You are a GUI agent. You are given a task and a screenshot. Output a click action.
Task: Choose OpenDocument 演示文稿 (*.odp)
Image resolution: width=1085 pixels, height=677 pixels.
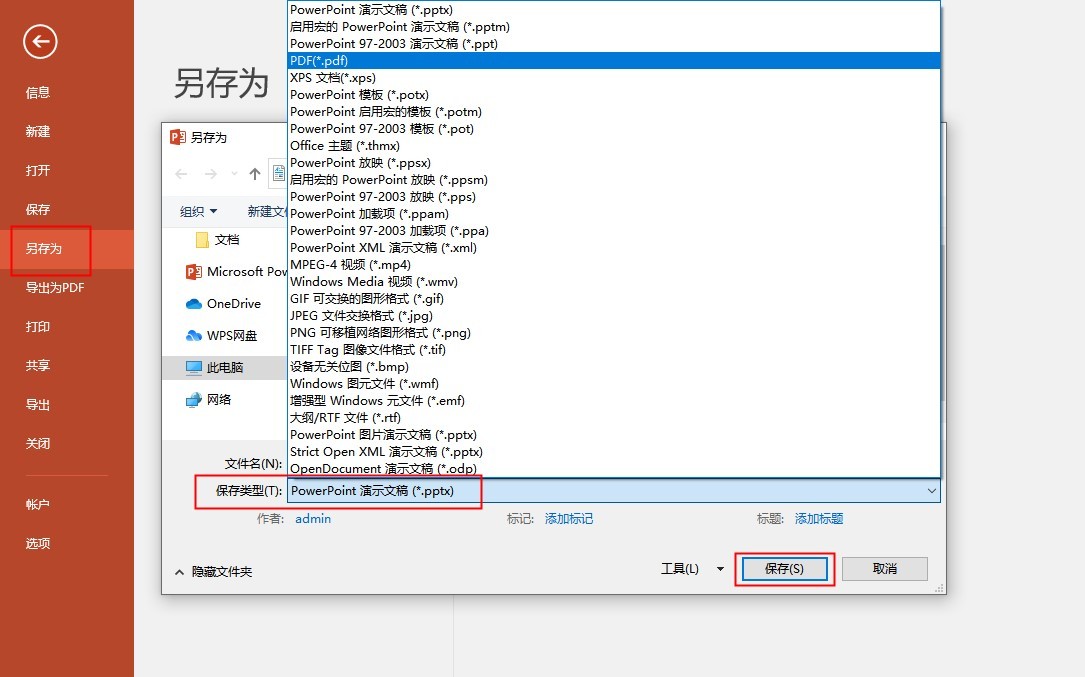[x=614, y=469]
